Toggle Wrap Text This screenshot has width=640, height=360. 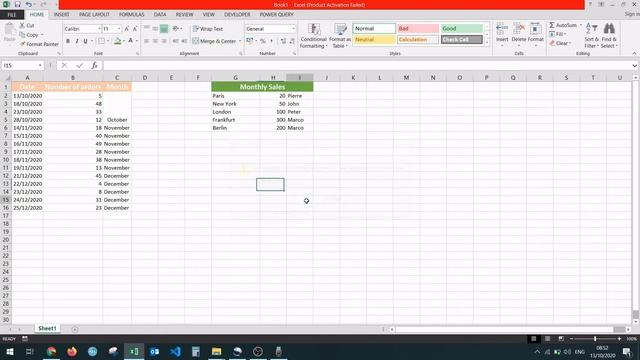[208, 29]
